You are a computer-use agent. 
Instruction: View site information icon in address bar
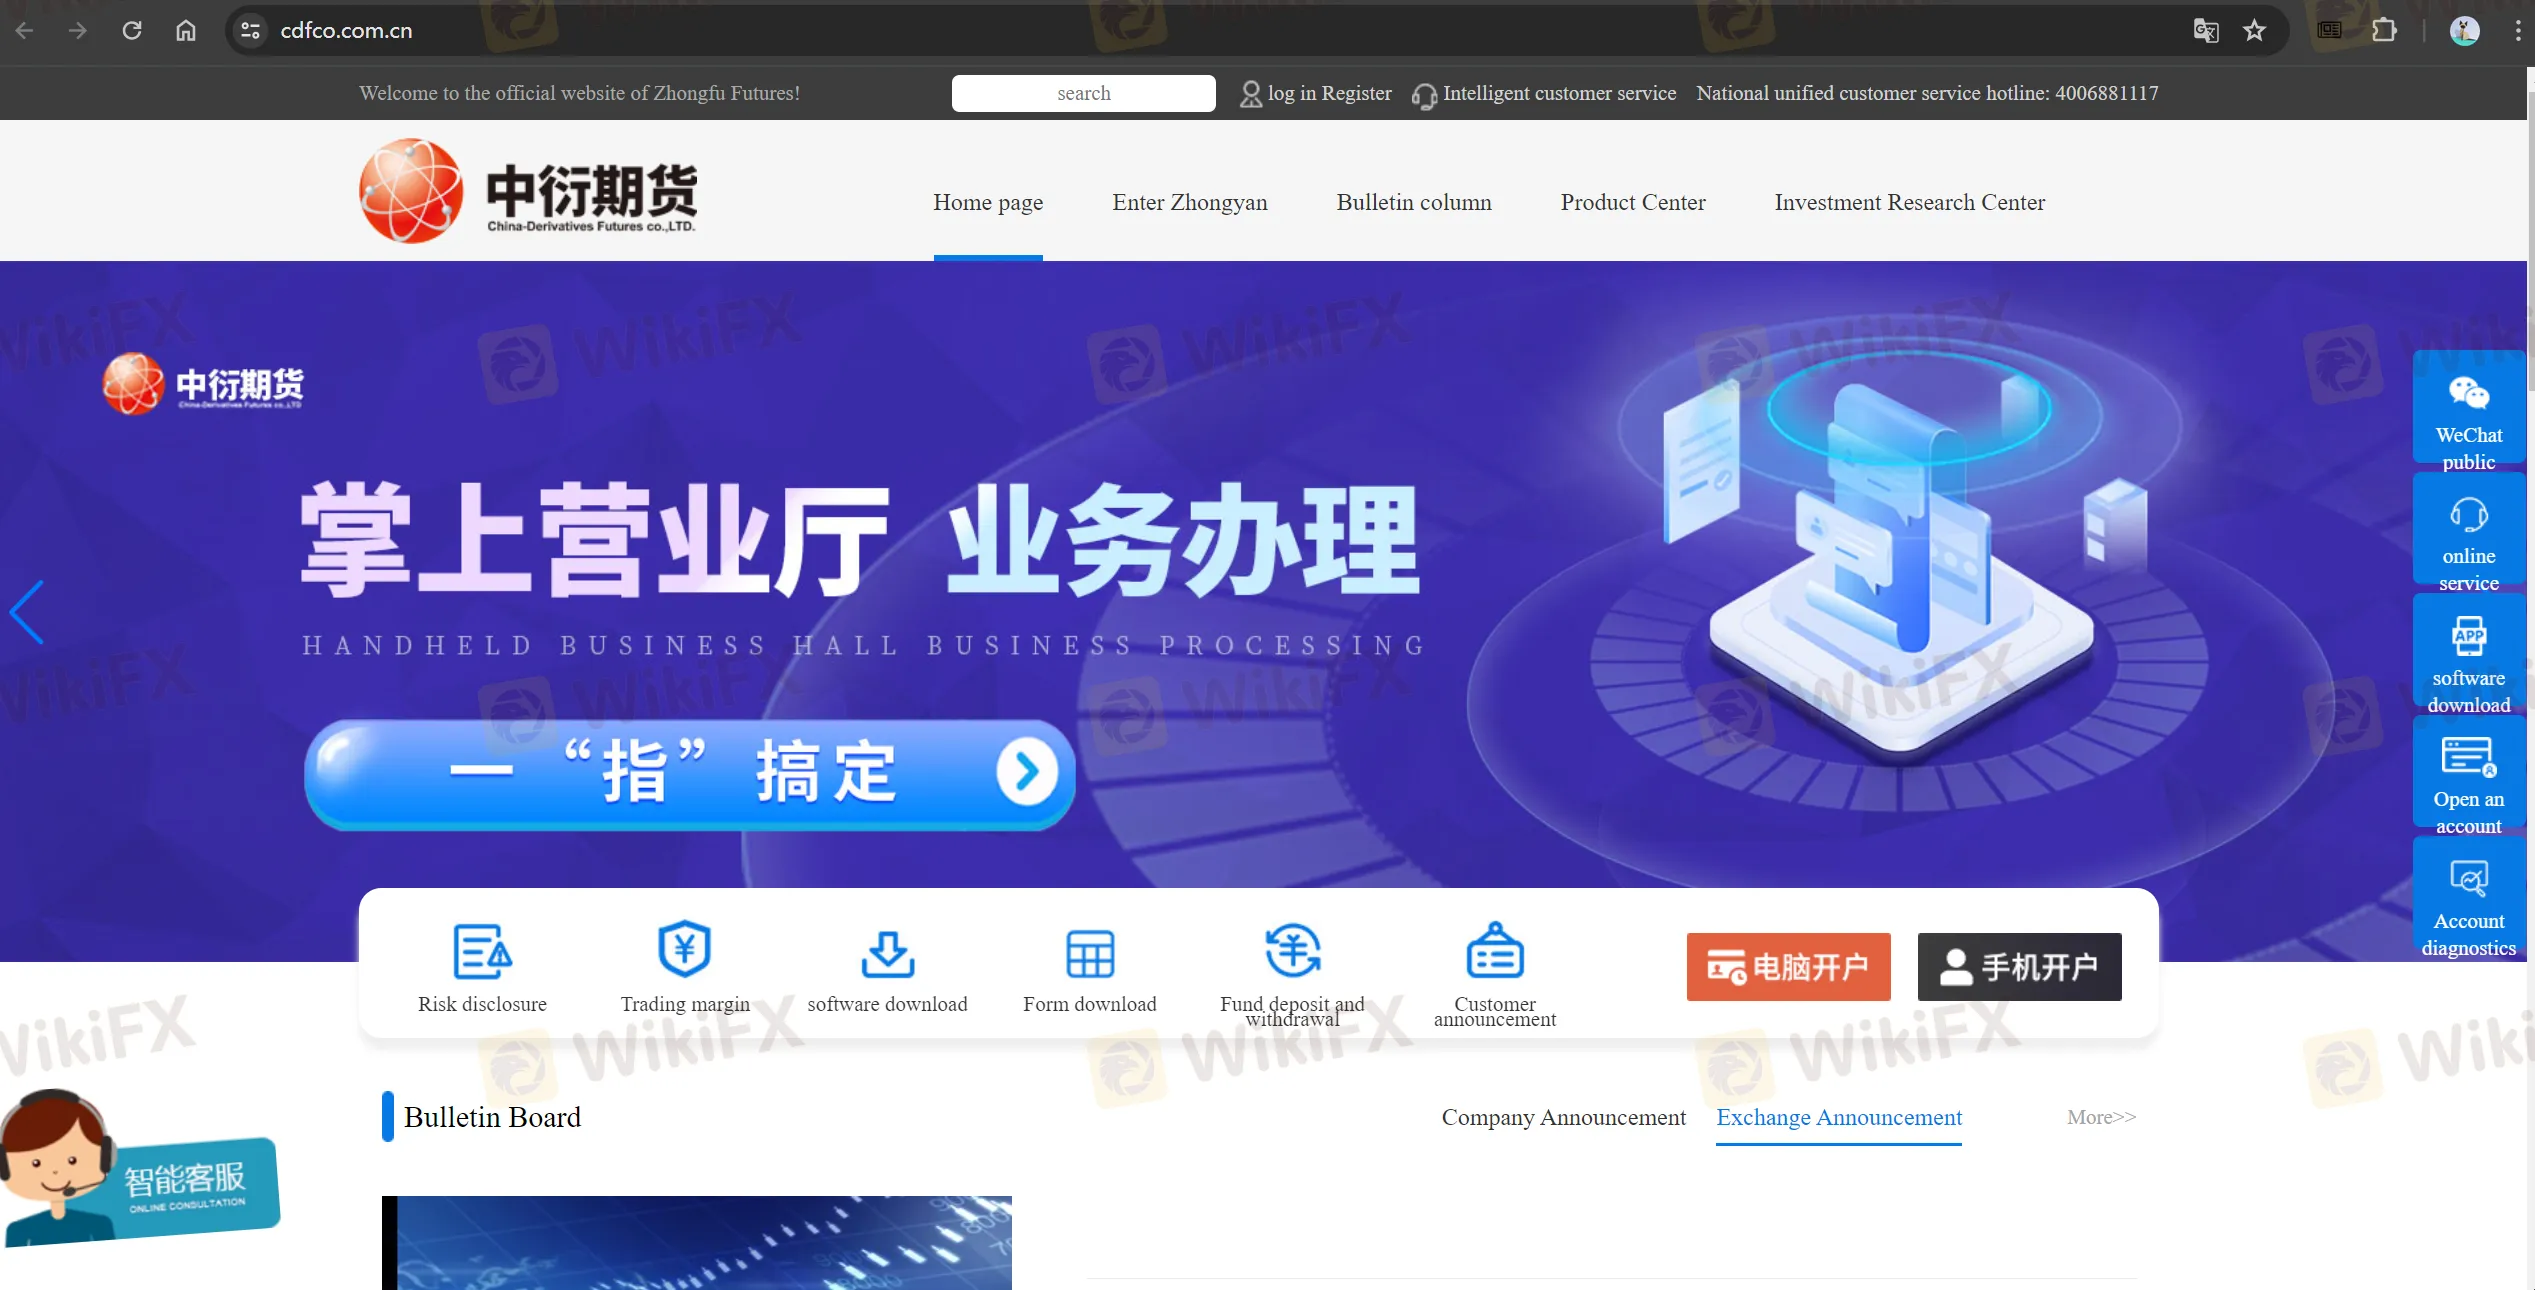tap(251, 31)
